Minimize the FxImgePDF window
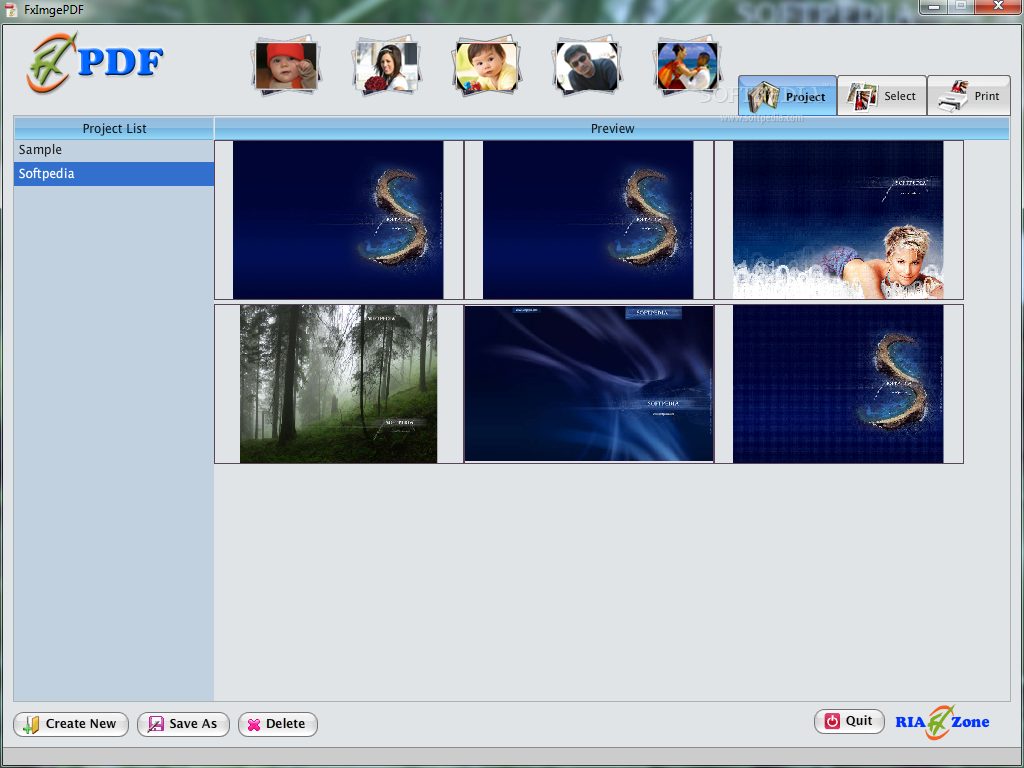 [x=934, y=7]
